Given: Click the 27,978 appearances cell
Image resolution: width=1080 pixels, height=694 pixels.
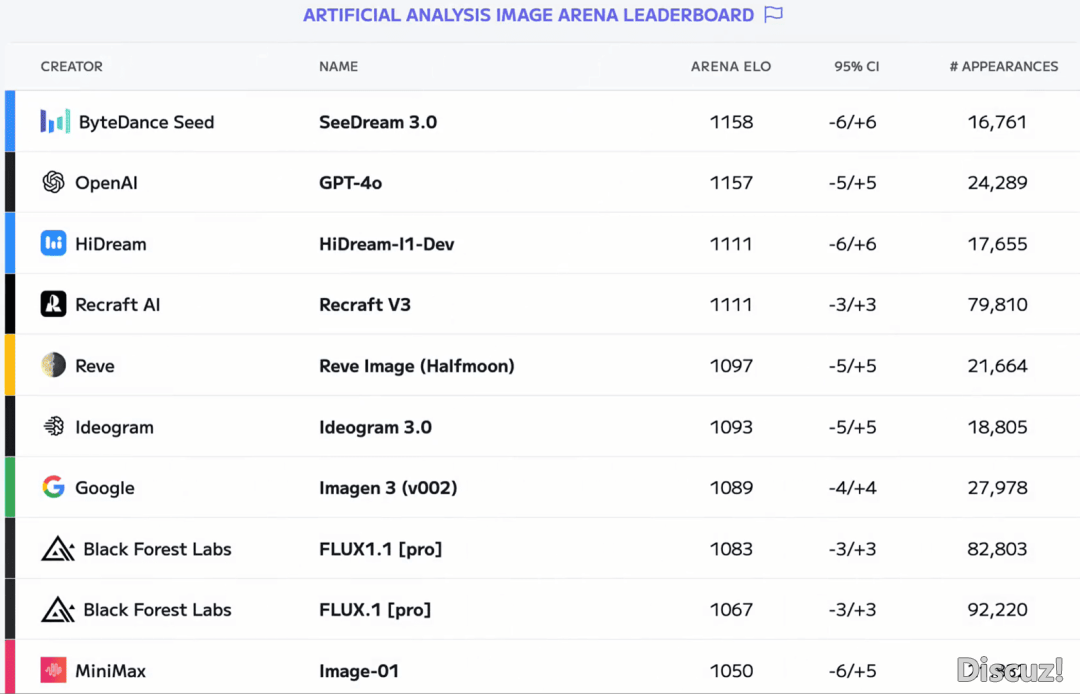Looking at the screenshot, I should [997, 487].
